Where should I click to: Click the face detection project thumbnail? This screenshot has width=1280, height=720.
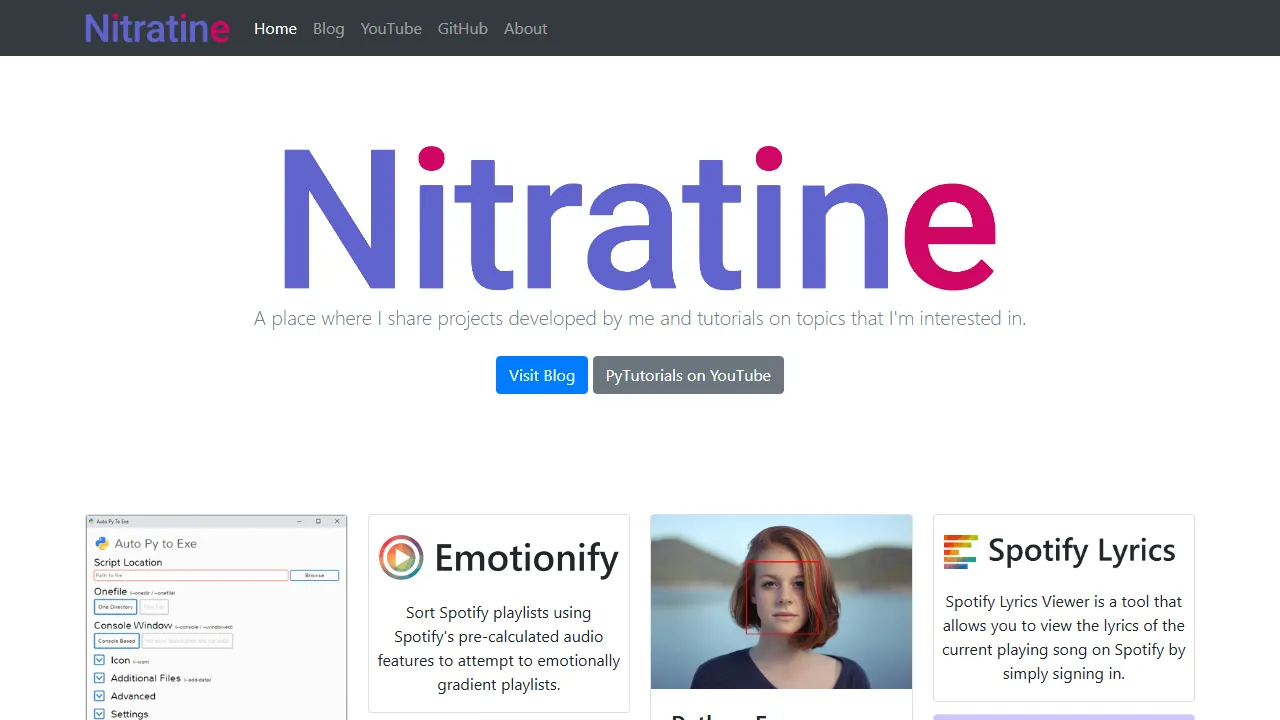(x=781, y=601)
